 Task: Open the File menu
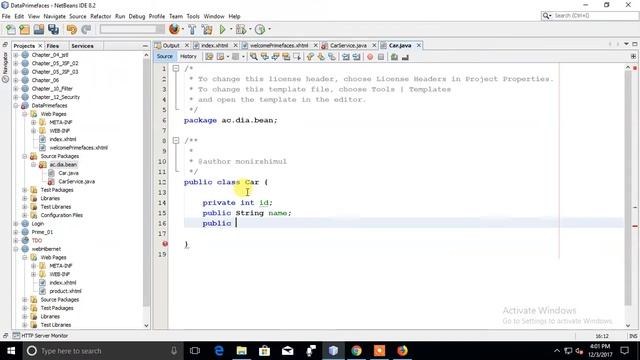coord(6,16)
